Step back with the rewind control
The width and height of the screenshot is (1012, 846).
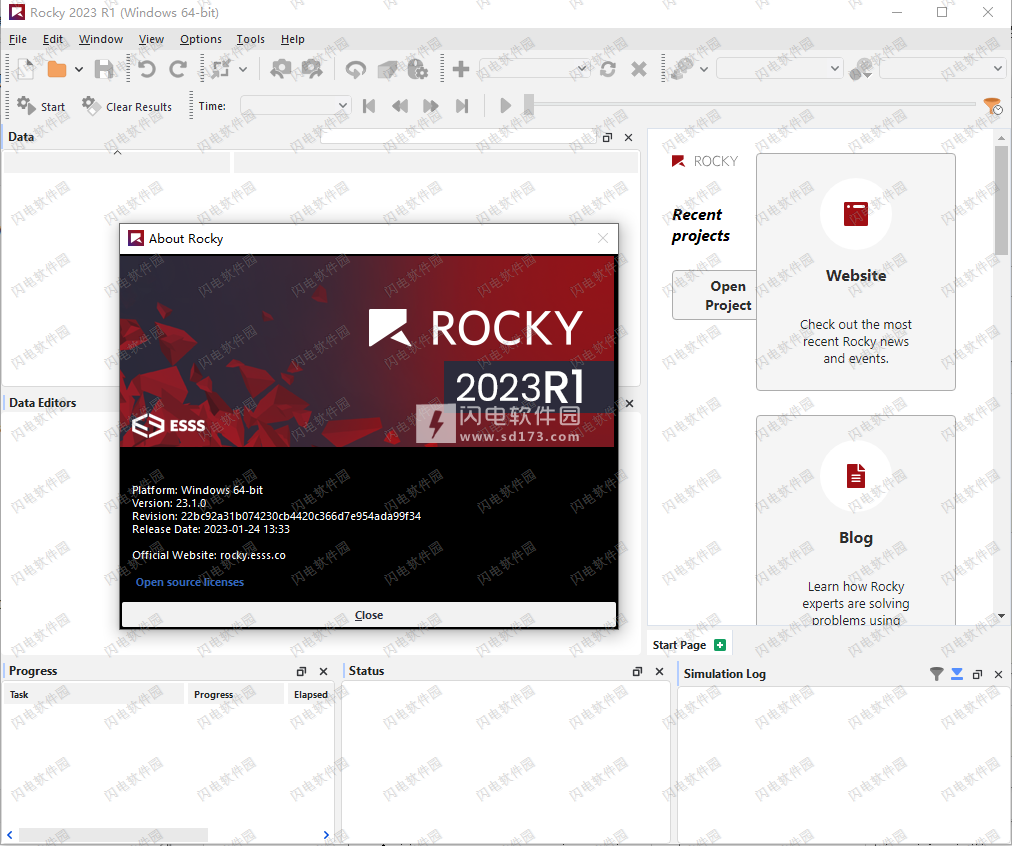coord(400,106)
